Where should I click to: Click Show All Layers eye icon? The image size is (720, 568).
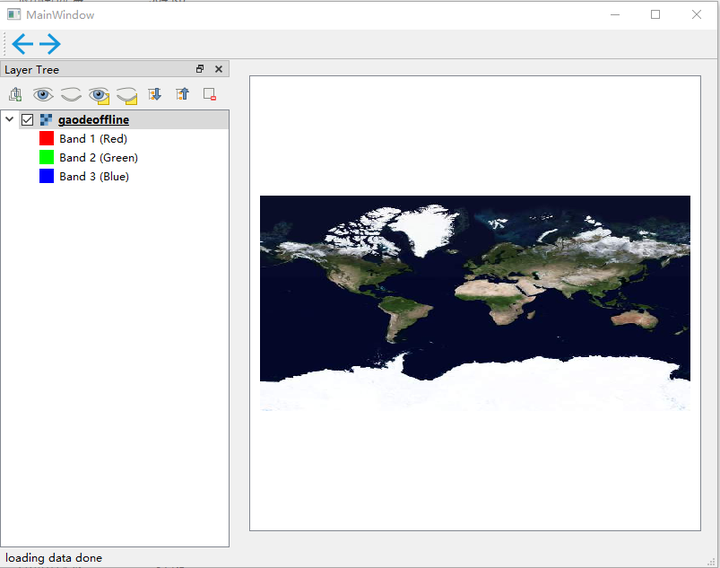click(43, 95)
